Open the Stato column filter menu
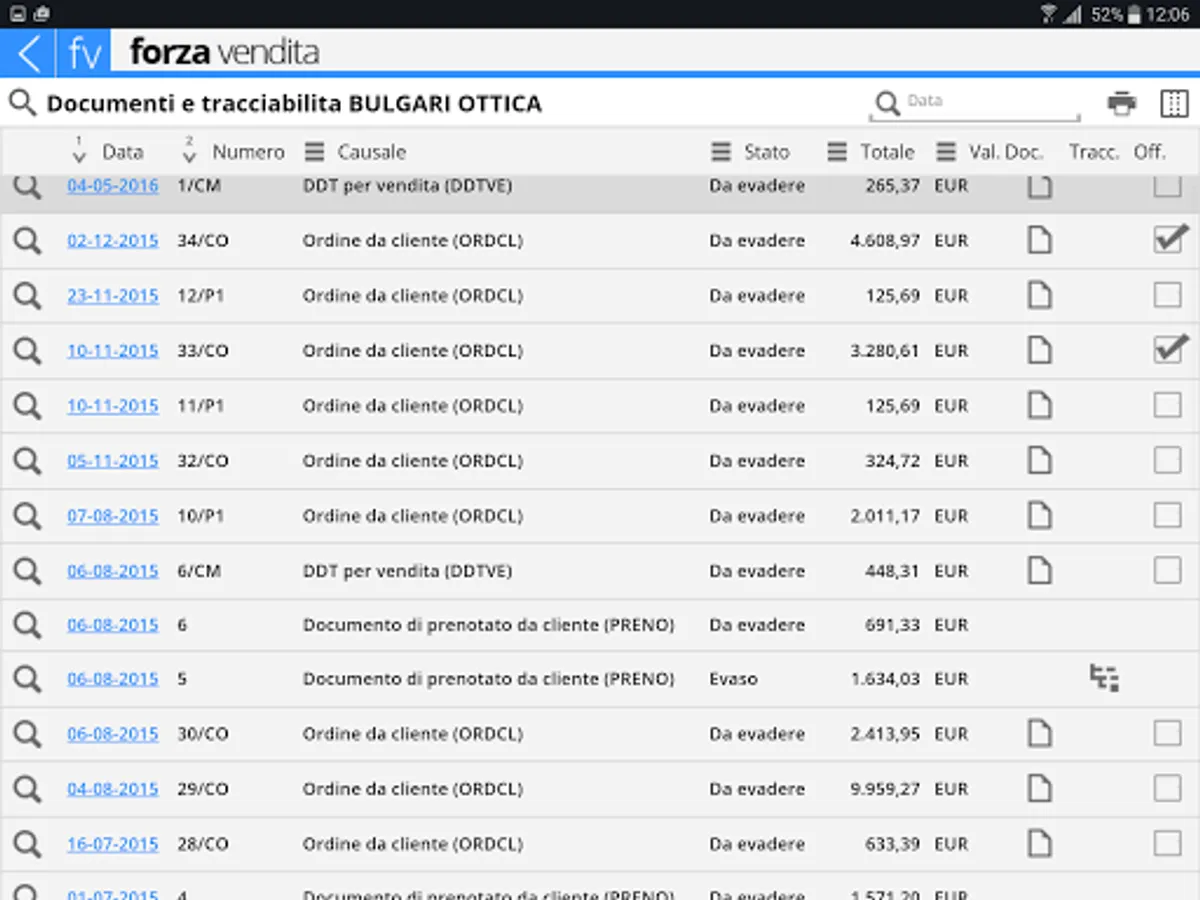 click(721, 152)
